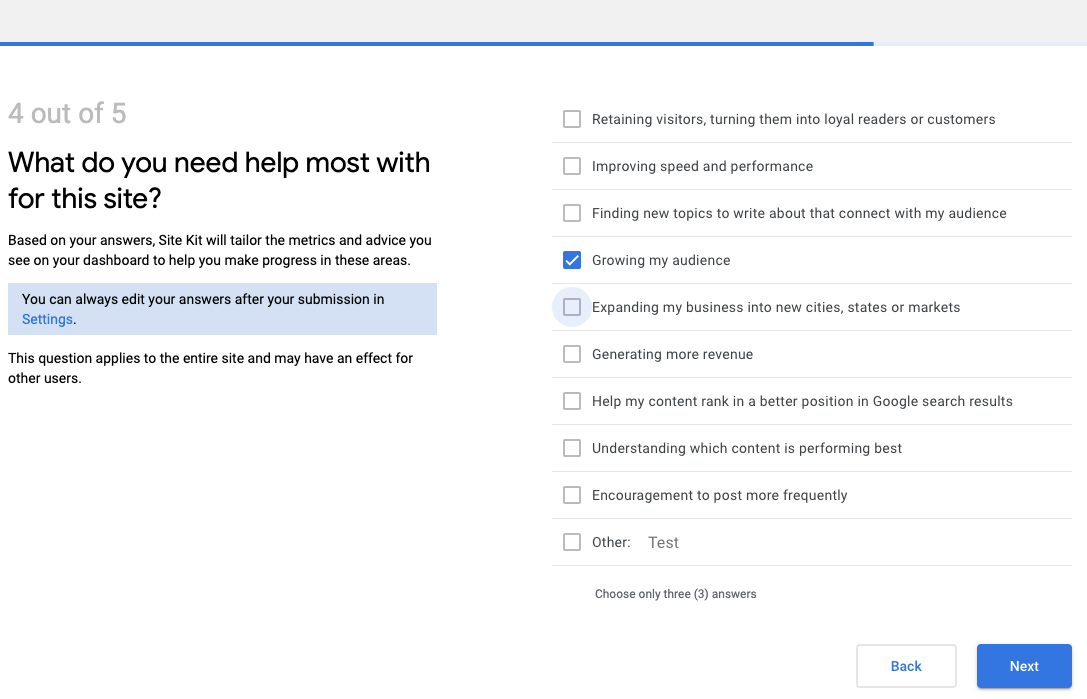This screenshot has width=1087, height=699.
Task: Click the blue survey progress bar
Action: [437, 44]
